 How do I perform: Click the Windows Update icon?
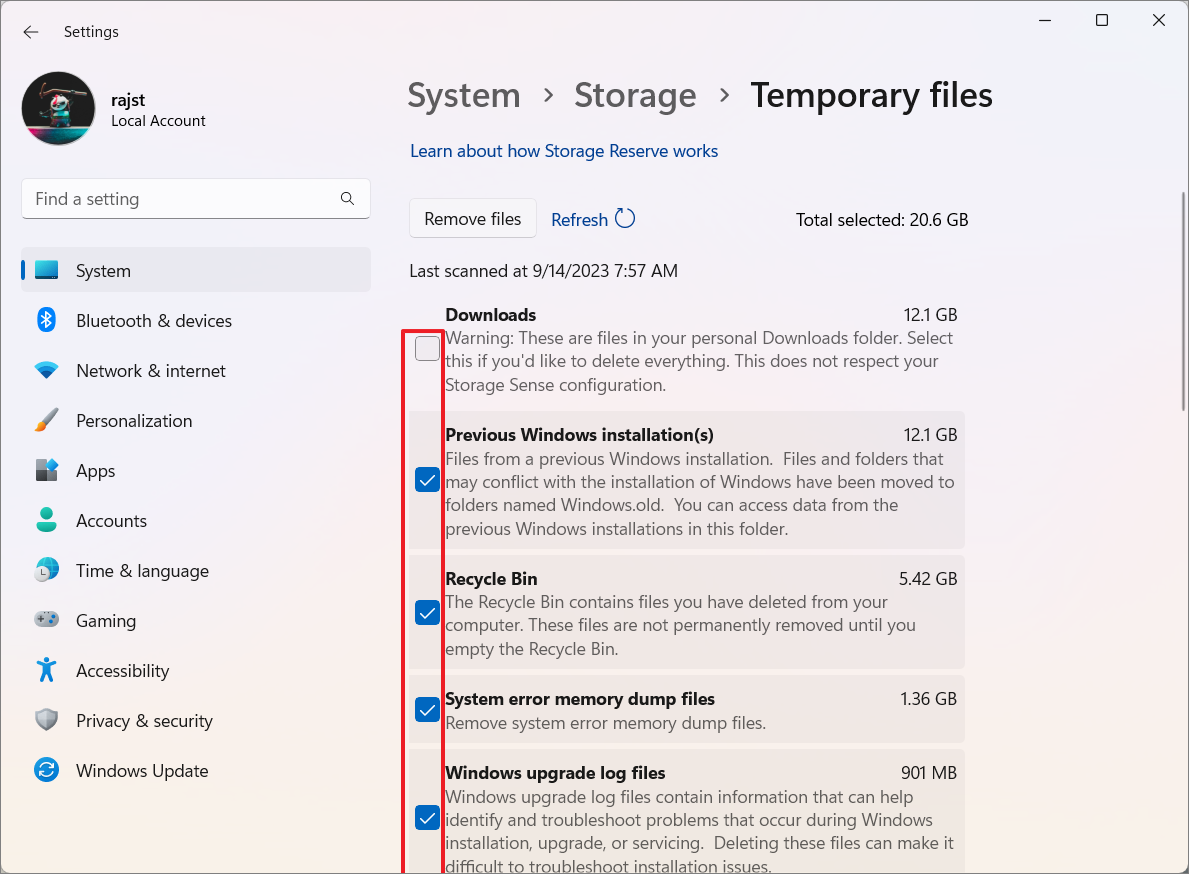pyautogui.click(x=46, y=771)
